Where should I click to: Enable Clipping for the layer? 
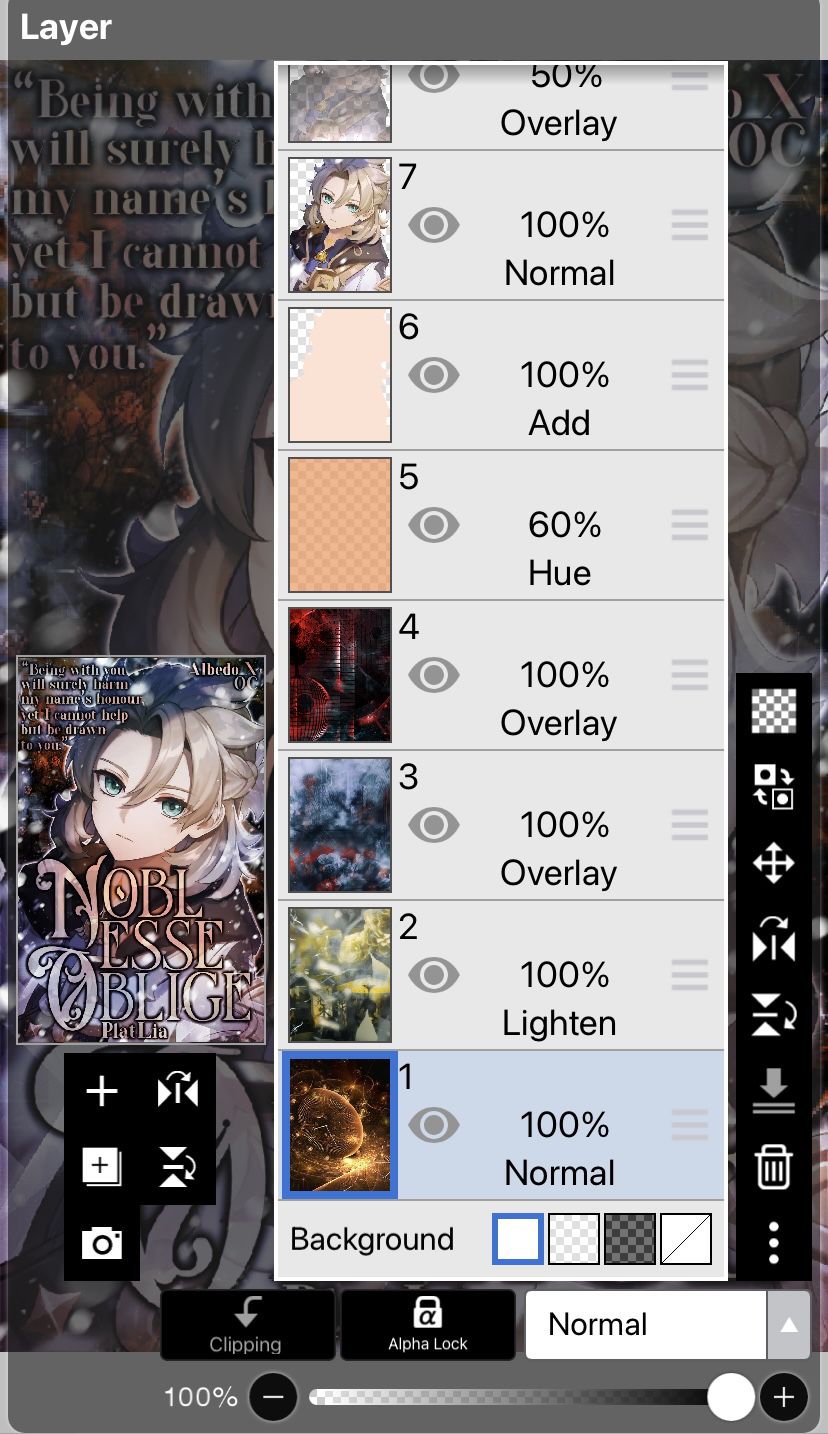pos(247,1324)
